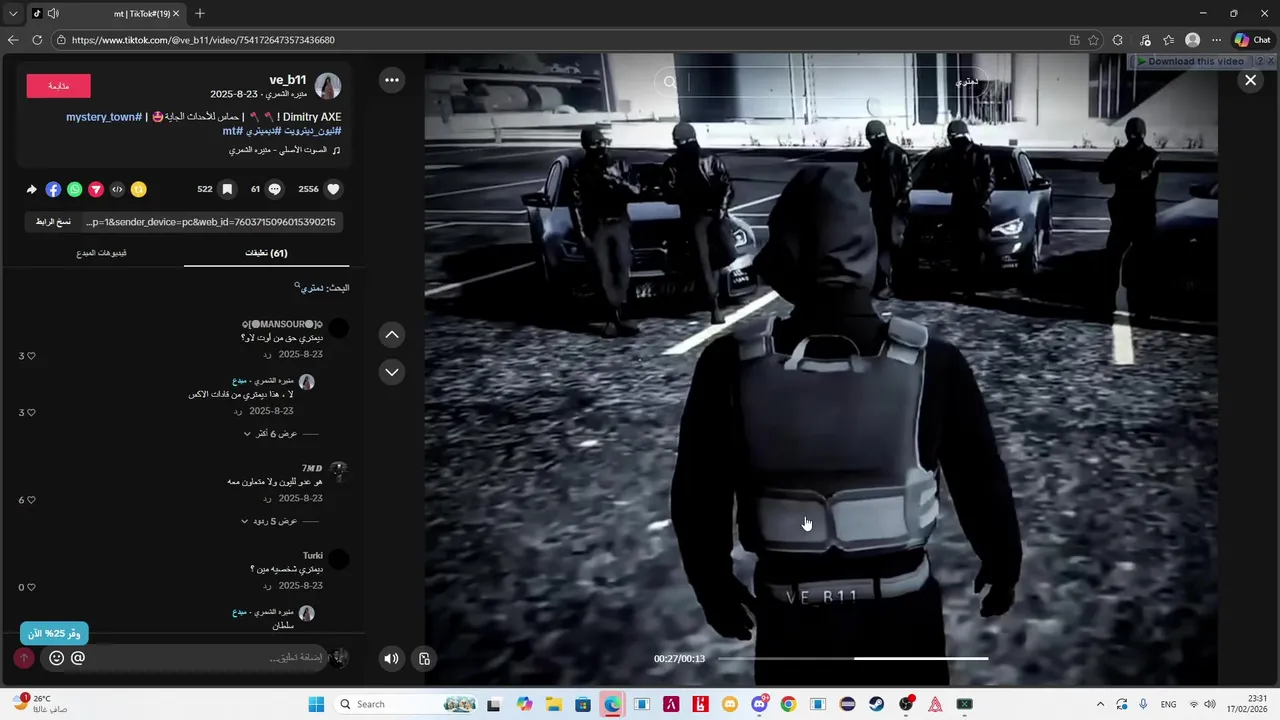Go to the previous video
1280x720 pixels.
coord(392,335)
